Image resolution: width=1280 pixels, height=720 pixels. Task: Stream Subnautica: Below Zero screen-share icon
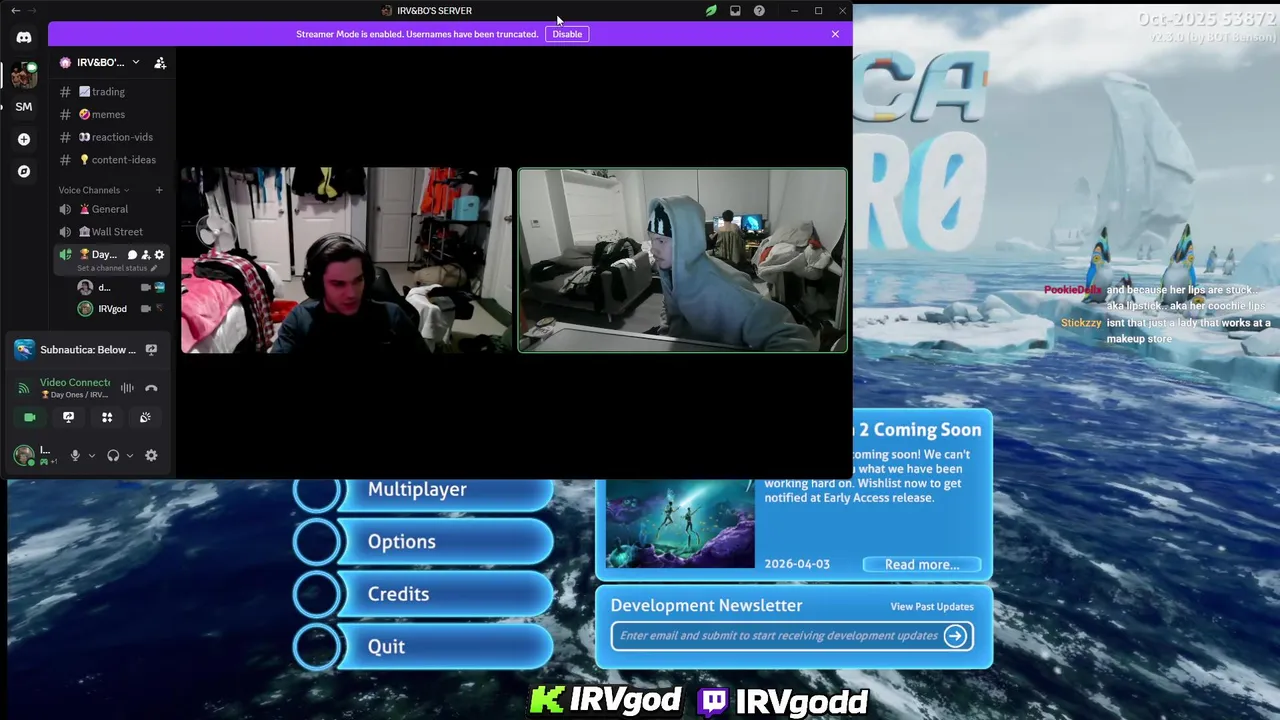tap(151, 350)
